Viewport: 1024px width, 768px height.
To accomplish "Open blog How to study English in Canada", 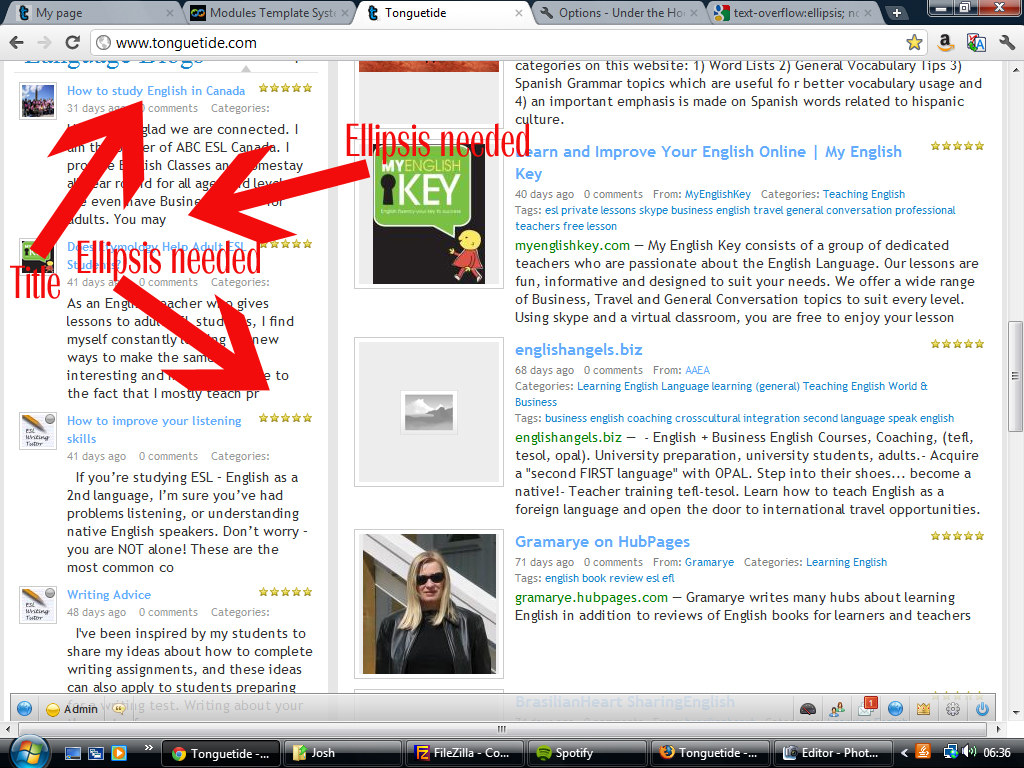I will coord(156,91).
